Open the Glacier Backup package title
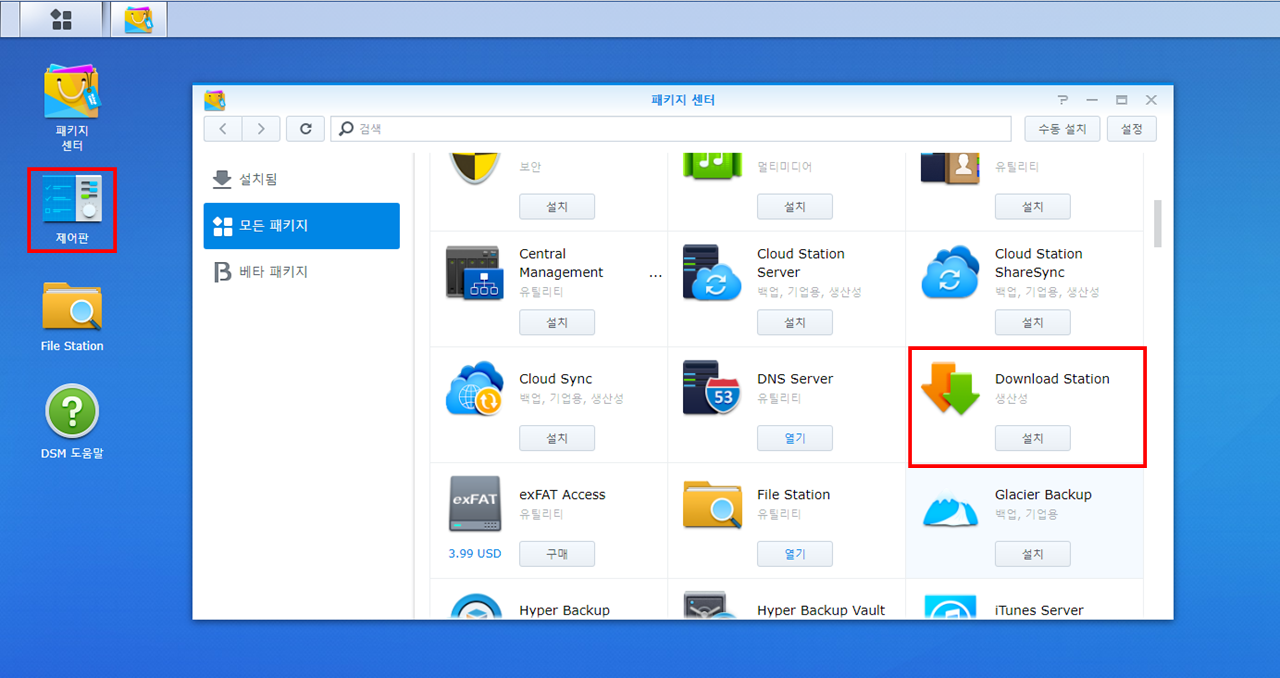This screenshot has width=1280, height=678. pos(1043,495)
